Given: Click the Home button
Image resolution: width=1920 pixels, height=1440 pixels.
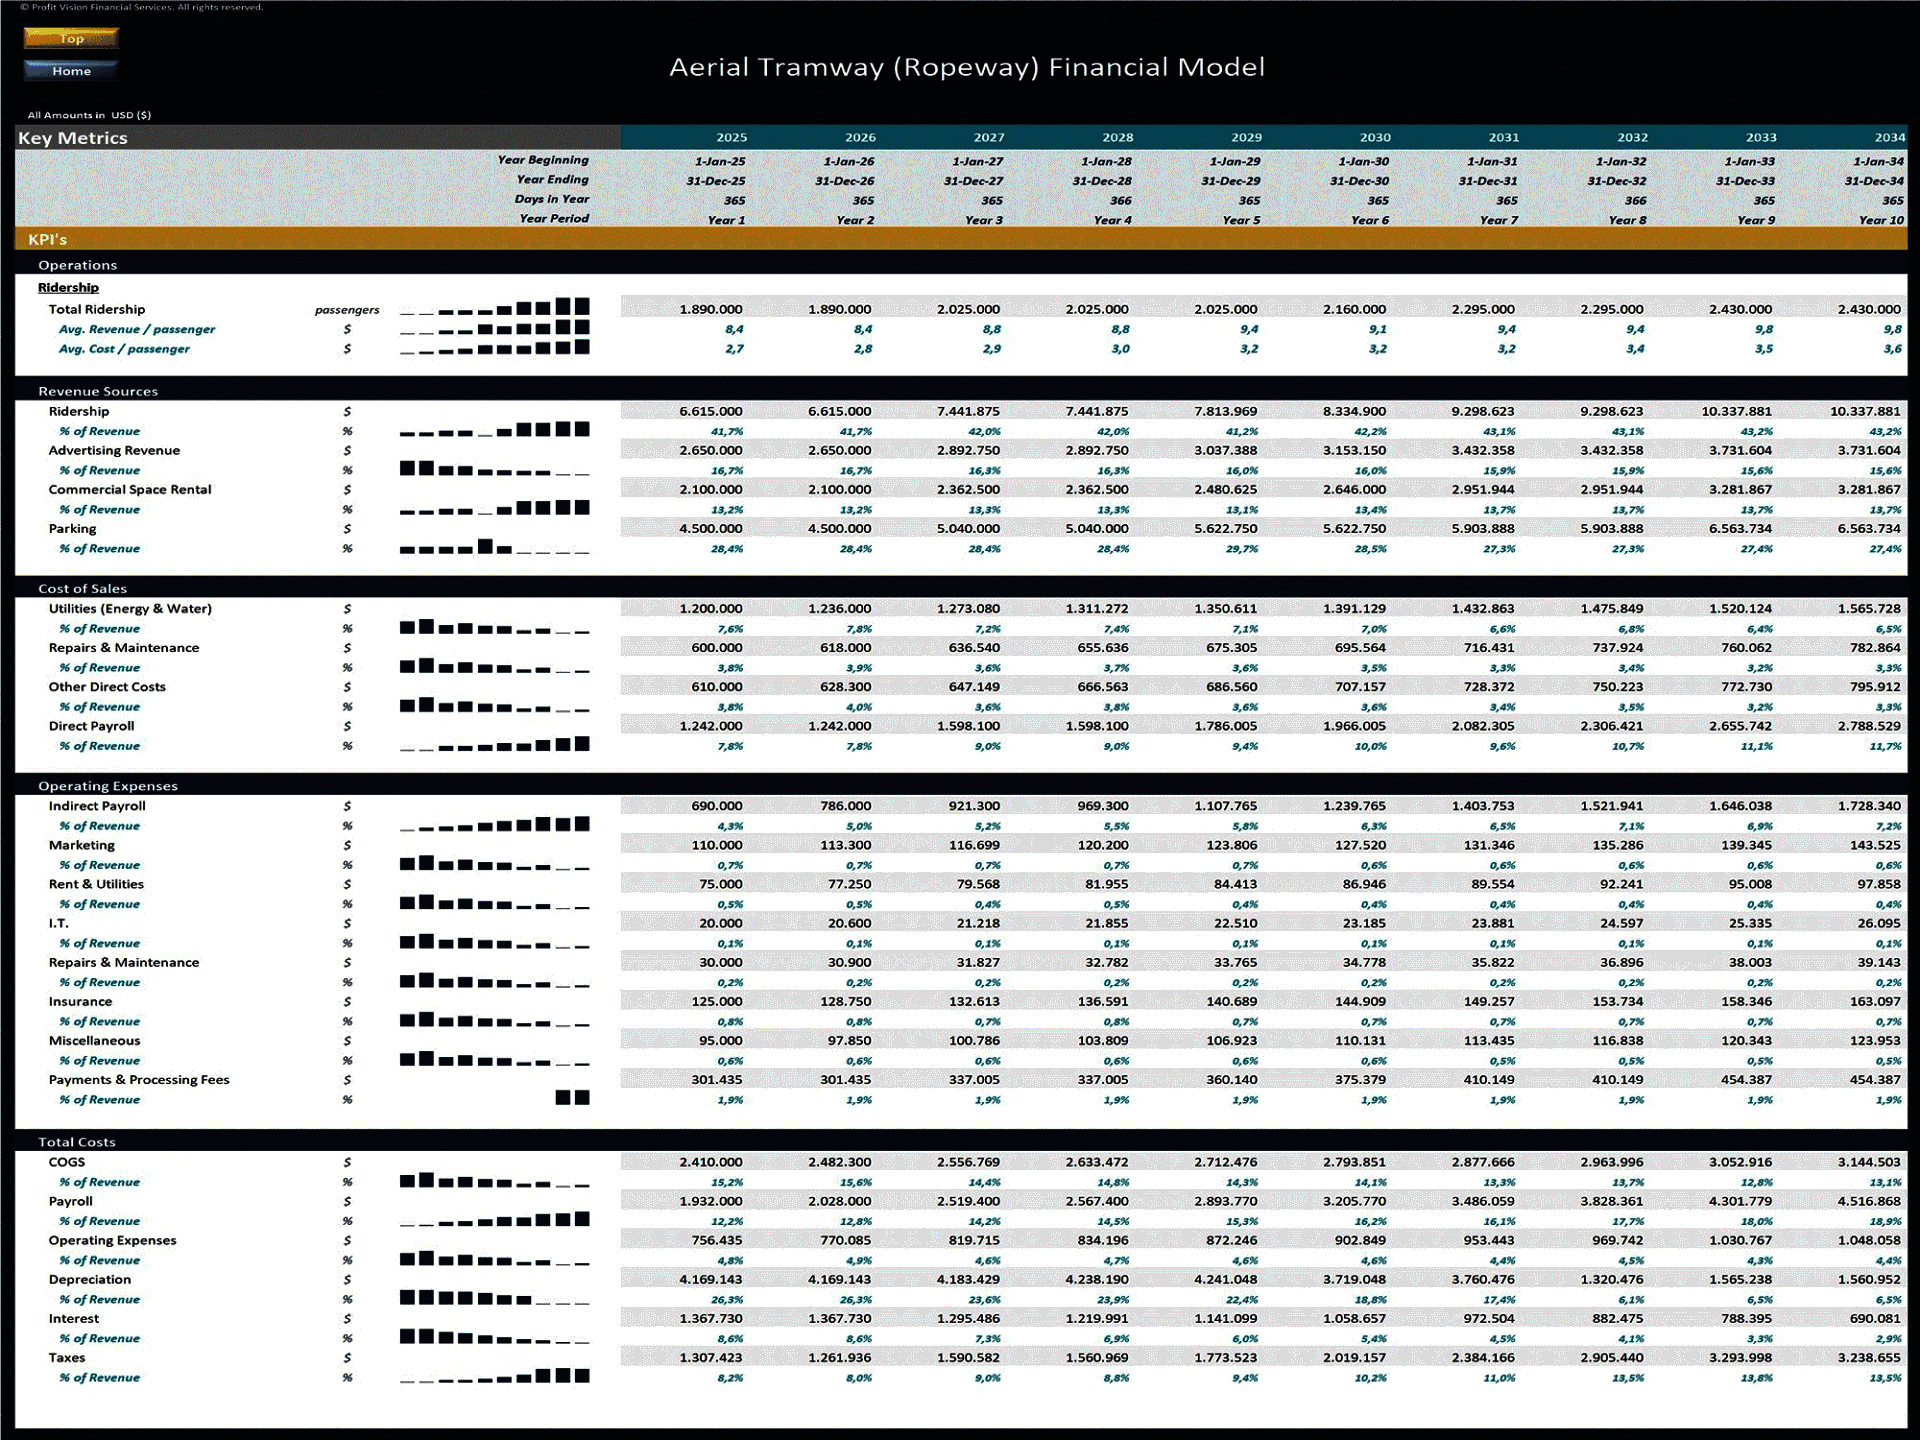Looking at the screenshot, I should pyautogui.click(x=71, y=70).
